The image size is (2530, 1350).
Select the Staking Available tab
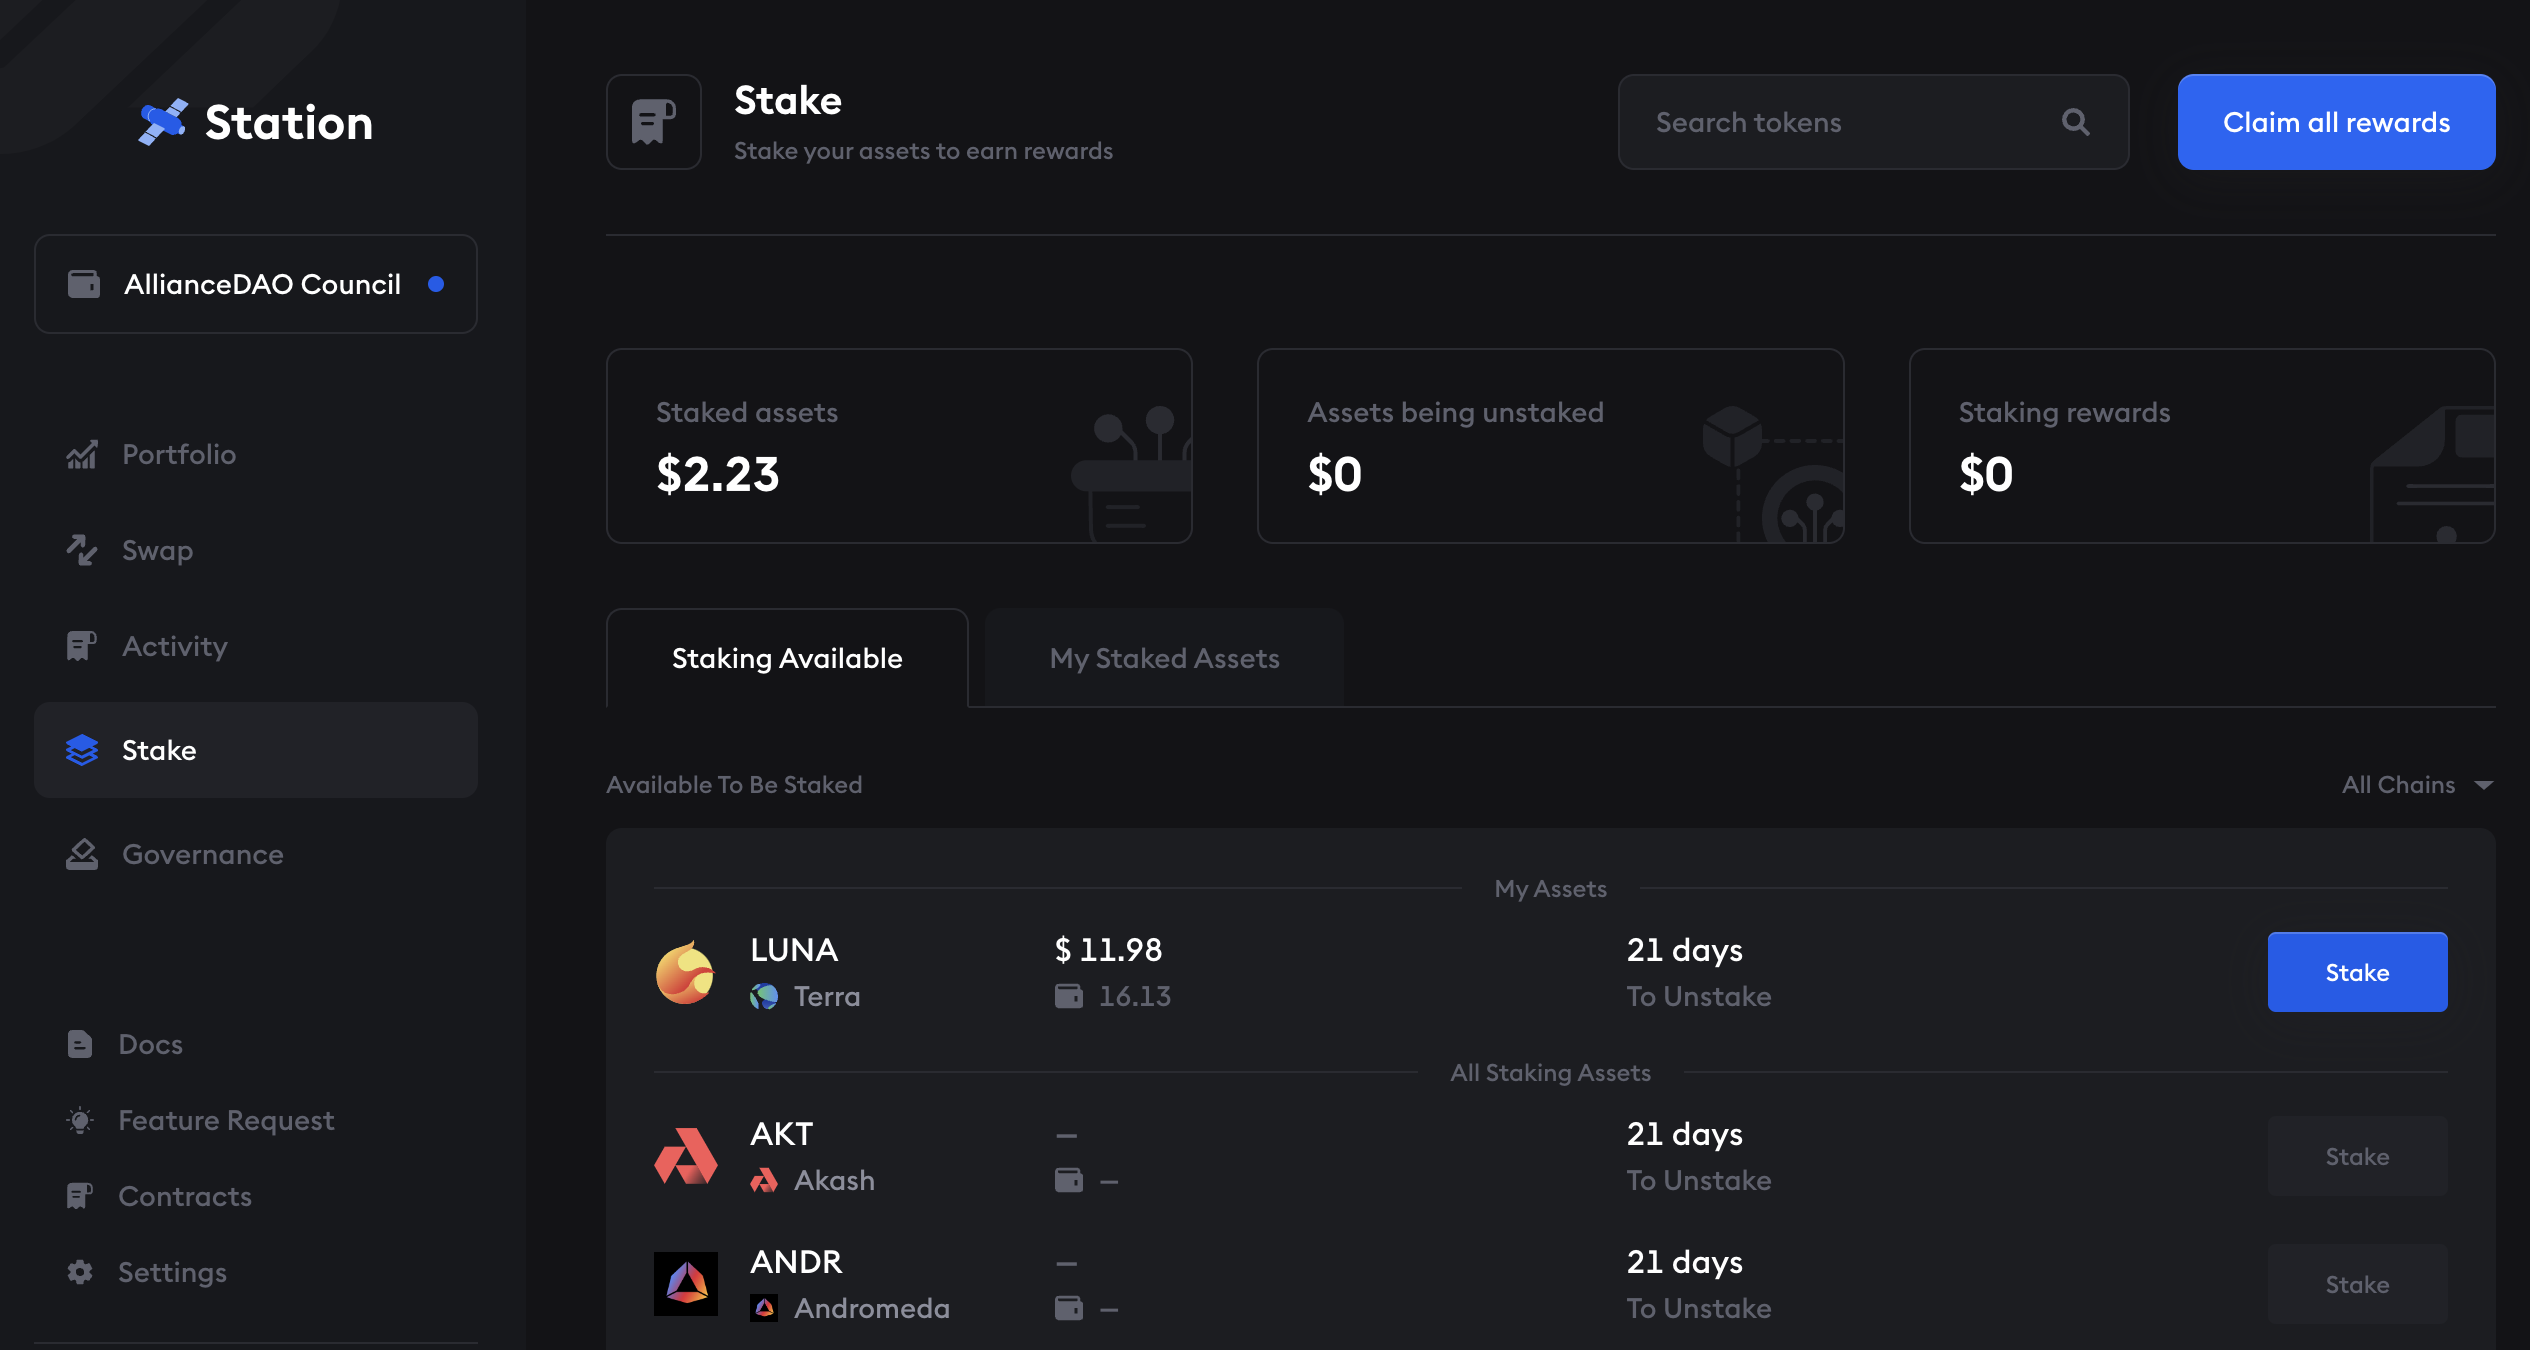(x=787, y=658)
